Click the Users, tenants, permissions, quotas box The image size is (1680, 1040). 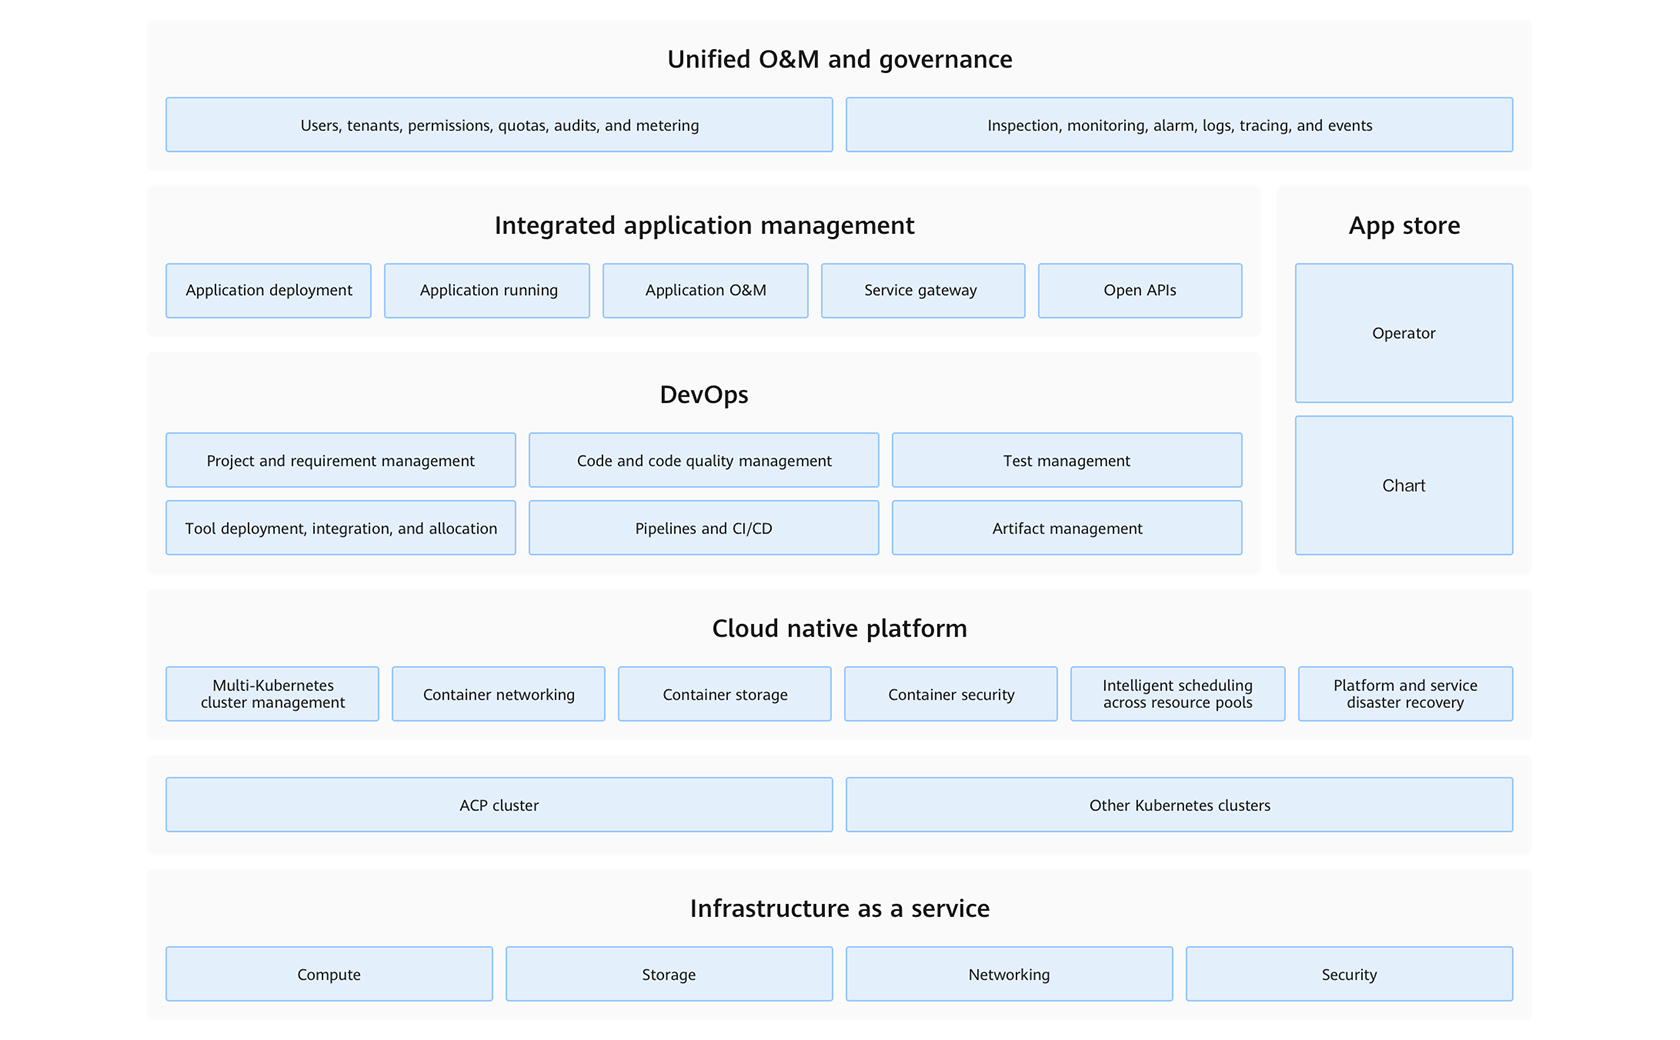tap(499, 125)
